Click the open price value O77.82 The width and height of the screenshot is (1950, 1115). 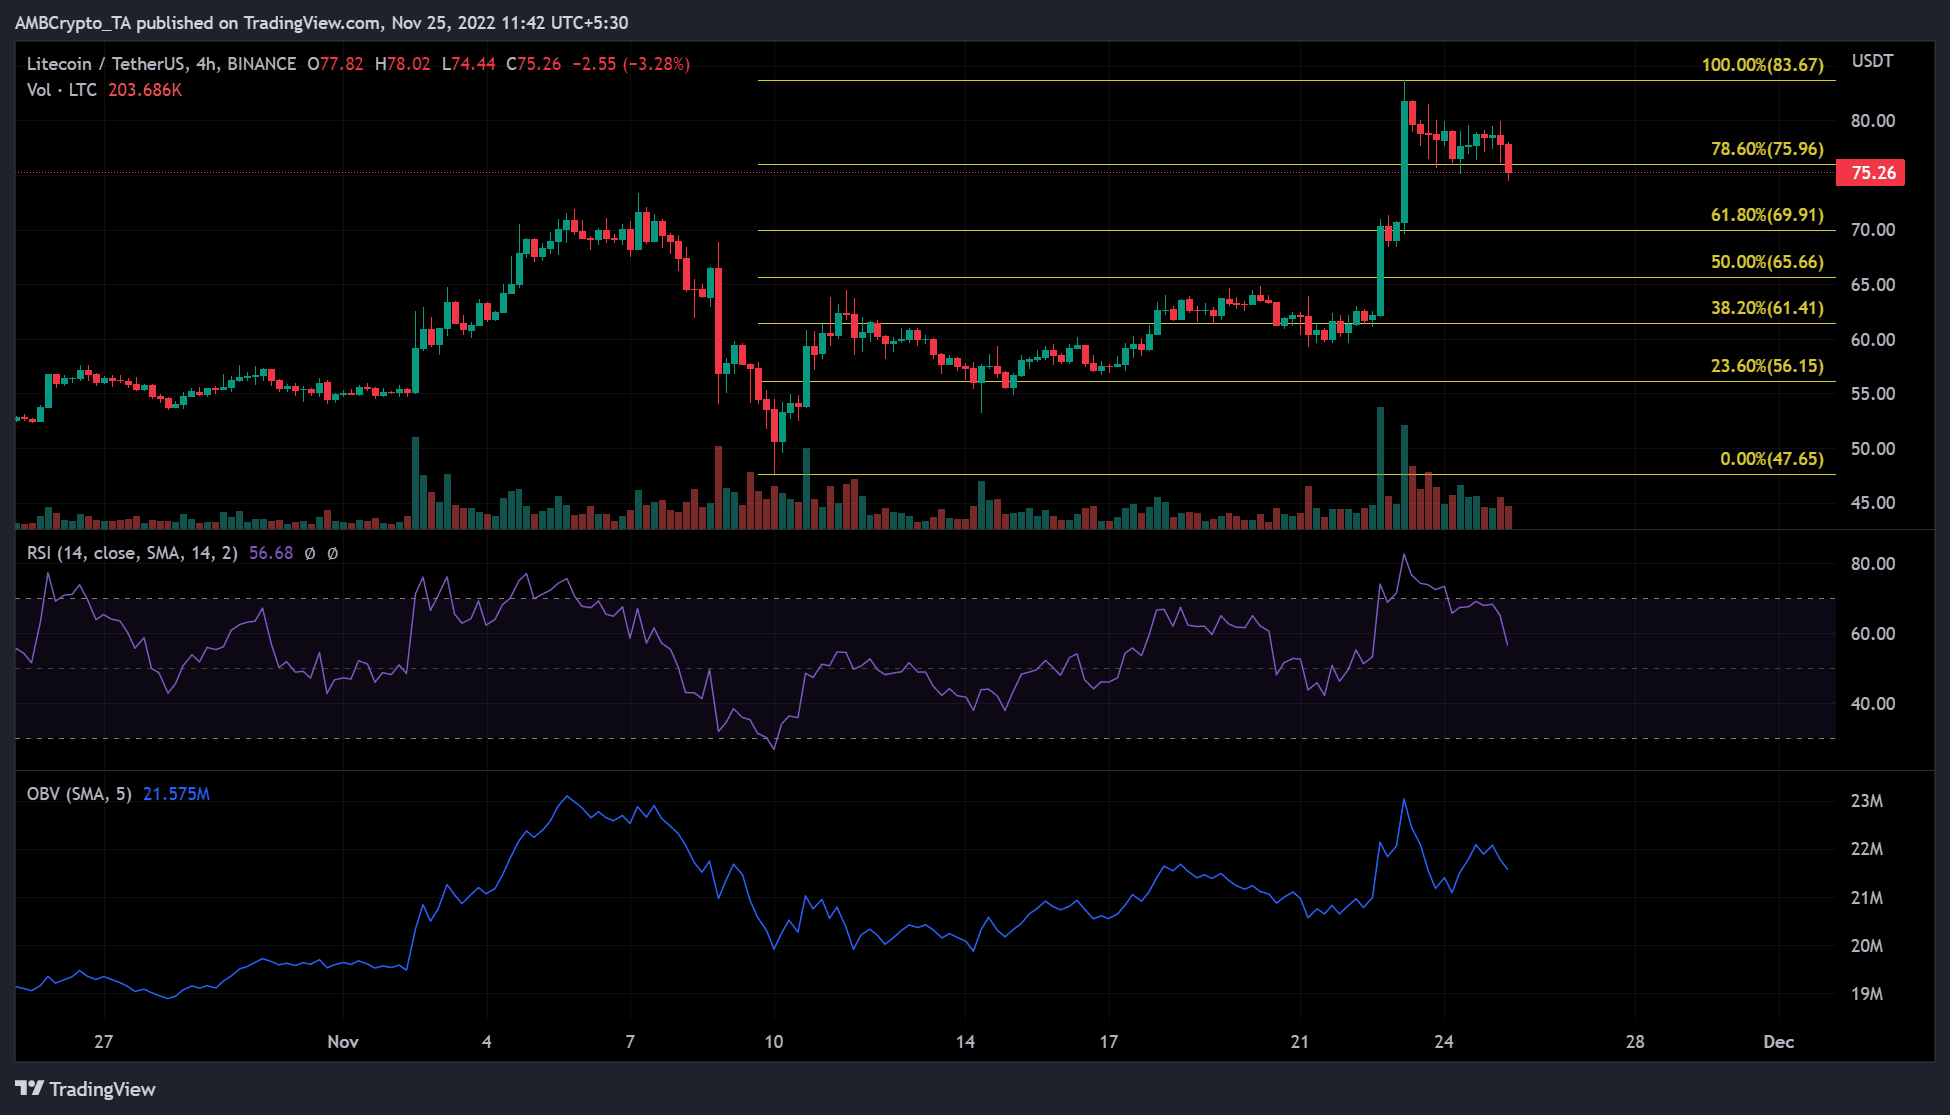pyautogui.click(x=336, y=64)
